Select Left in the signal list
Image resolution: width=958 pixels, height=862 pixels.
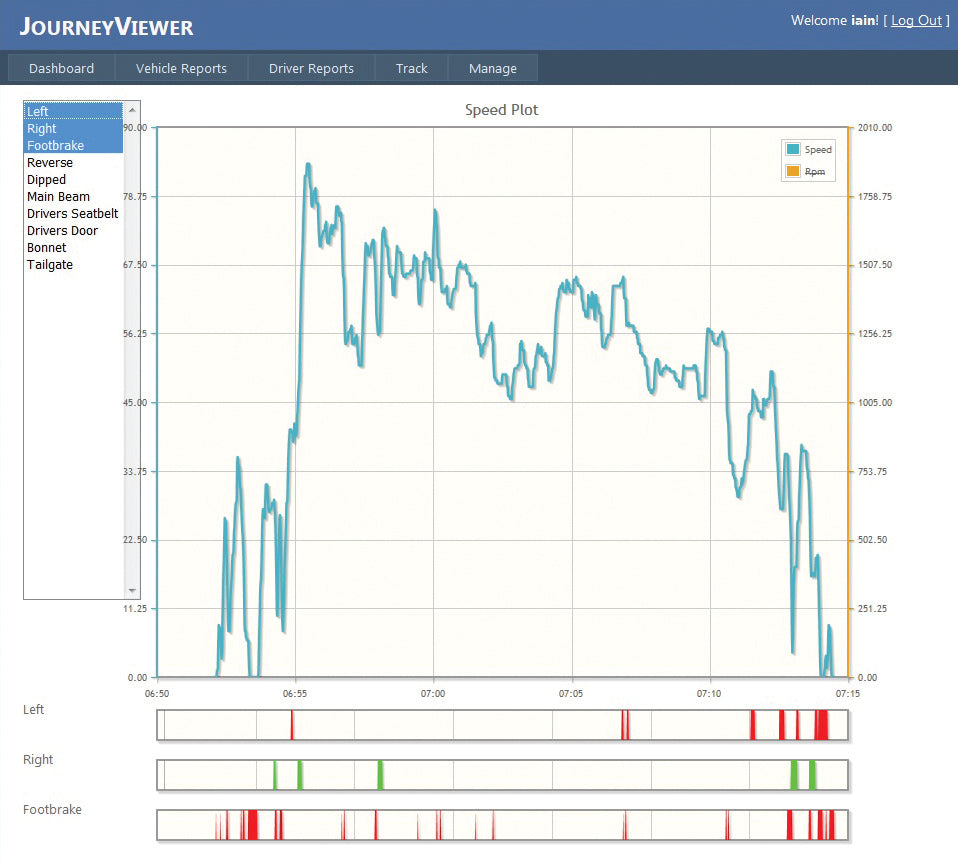[38, 111]
